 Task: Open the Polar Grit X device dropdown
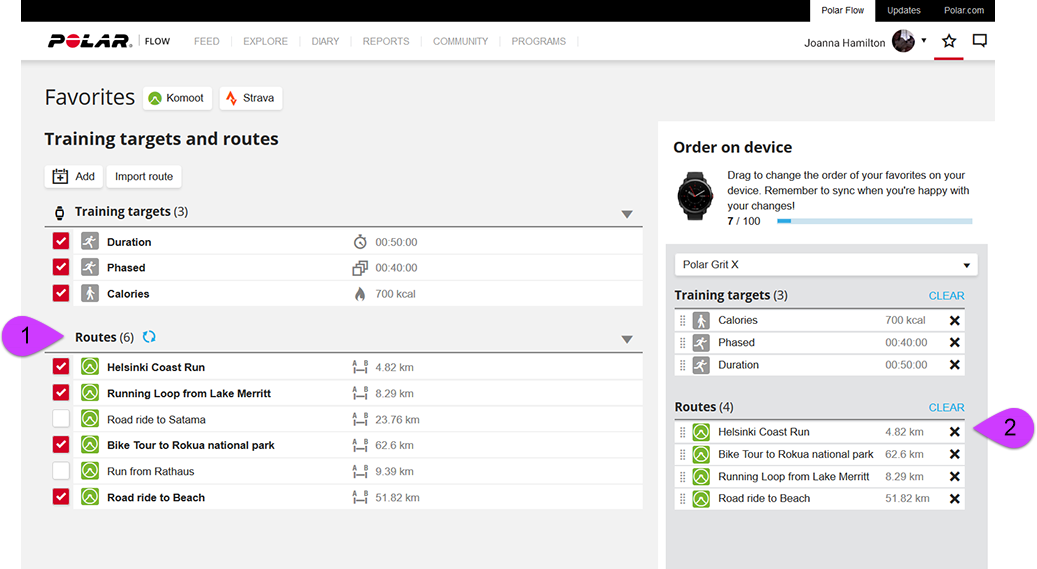pos(825,265)
